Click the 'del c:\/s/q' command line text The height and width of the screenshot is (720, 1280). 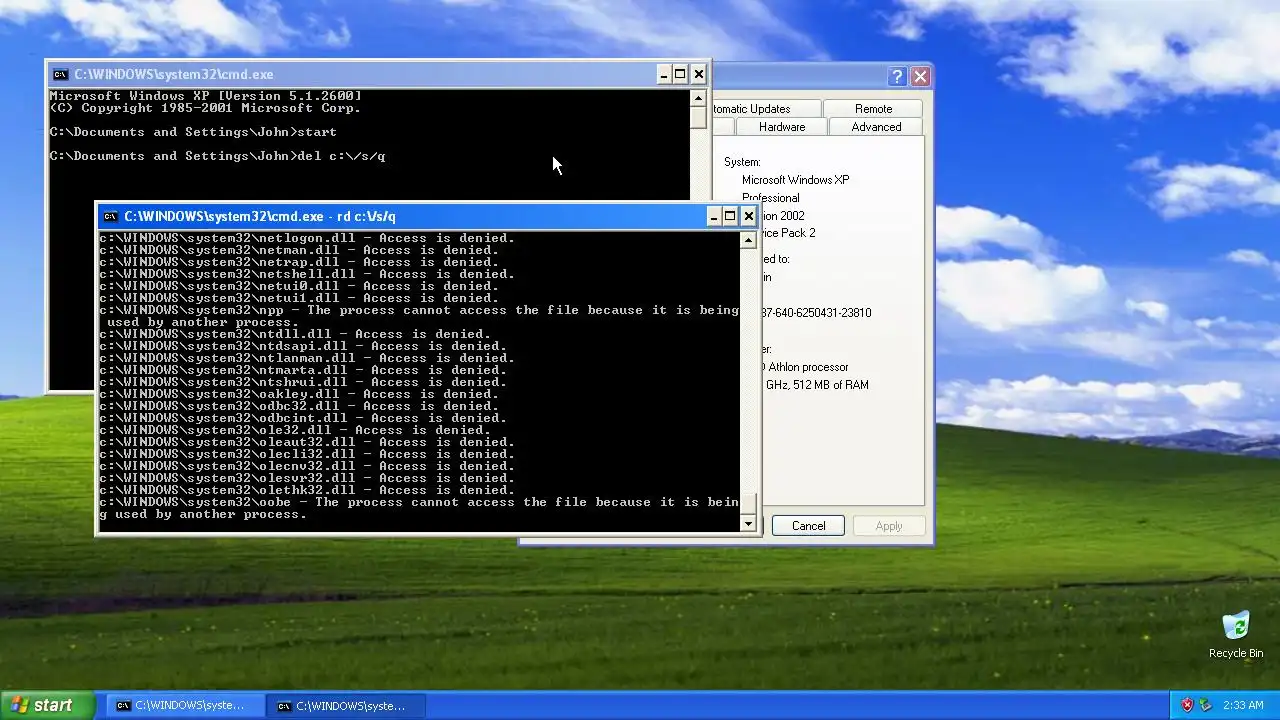(x=341, y=156)
